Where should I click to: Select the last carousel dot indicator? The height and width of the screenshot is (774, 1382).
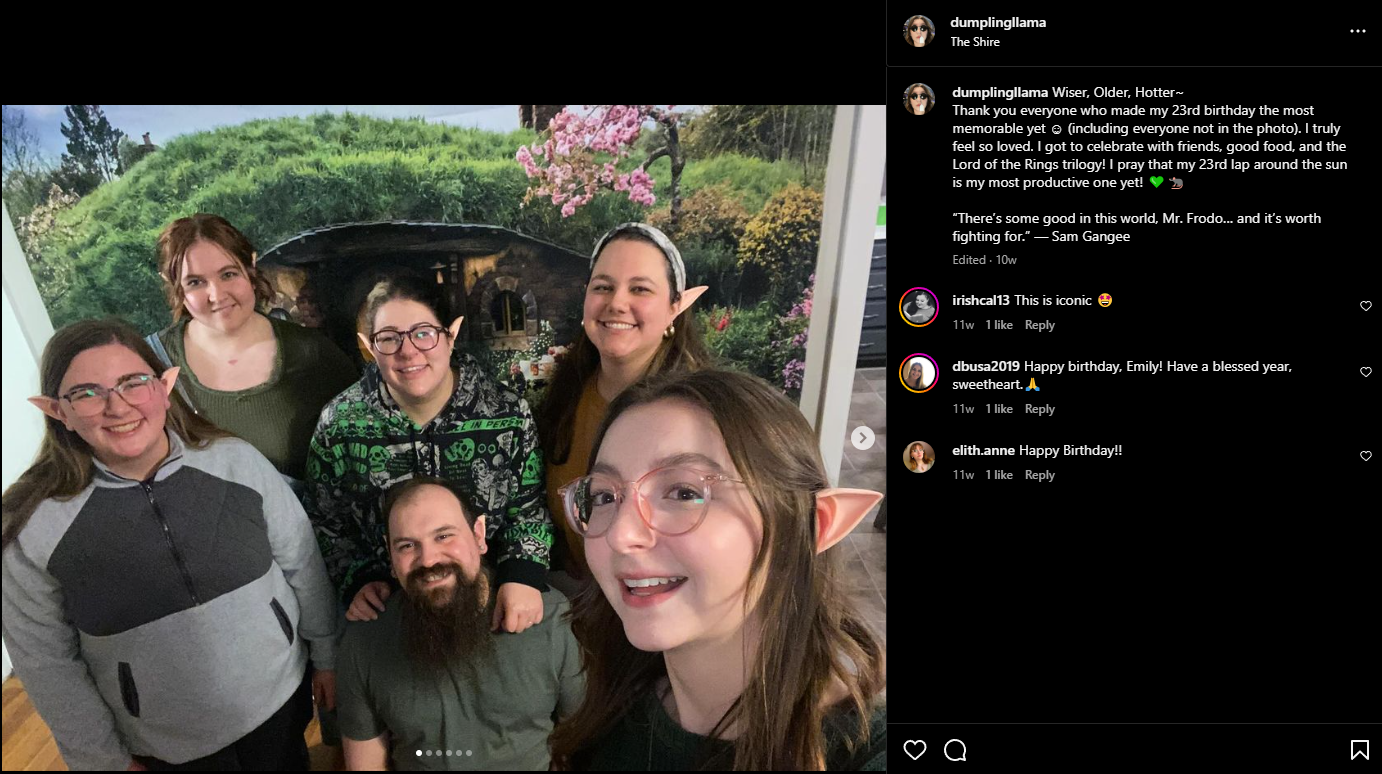469,753
